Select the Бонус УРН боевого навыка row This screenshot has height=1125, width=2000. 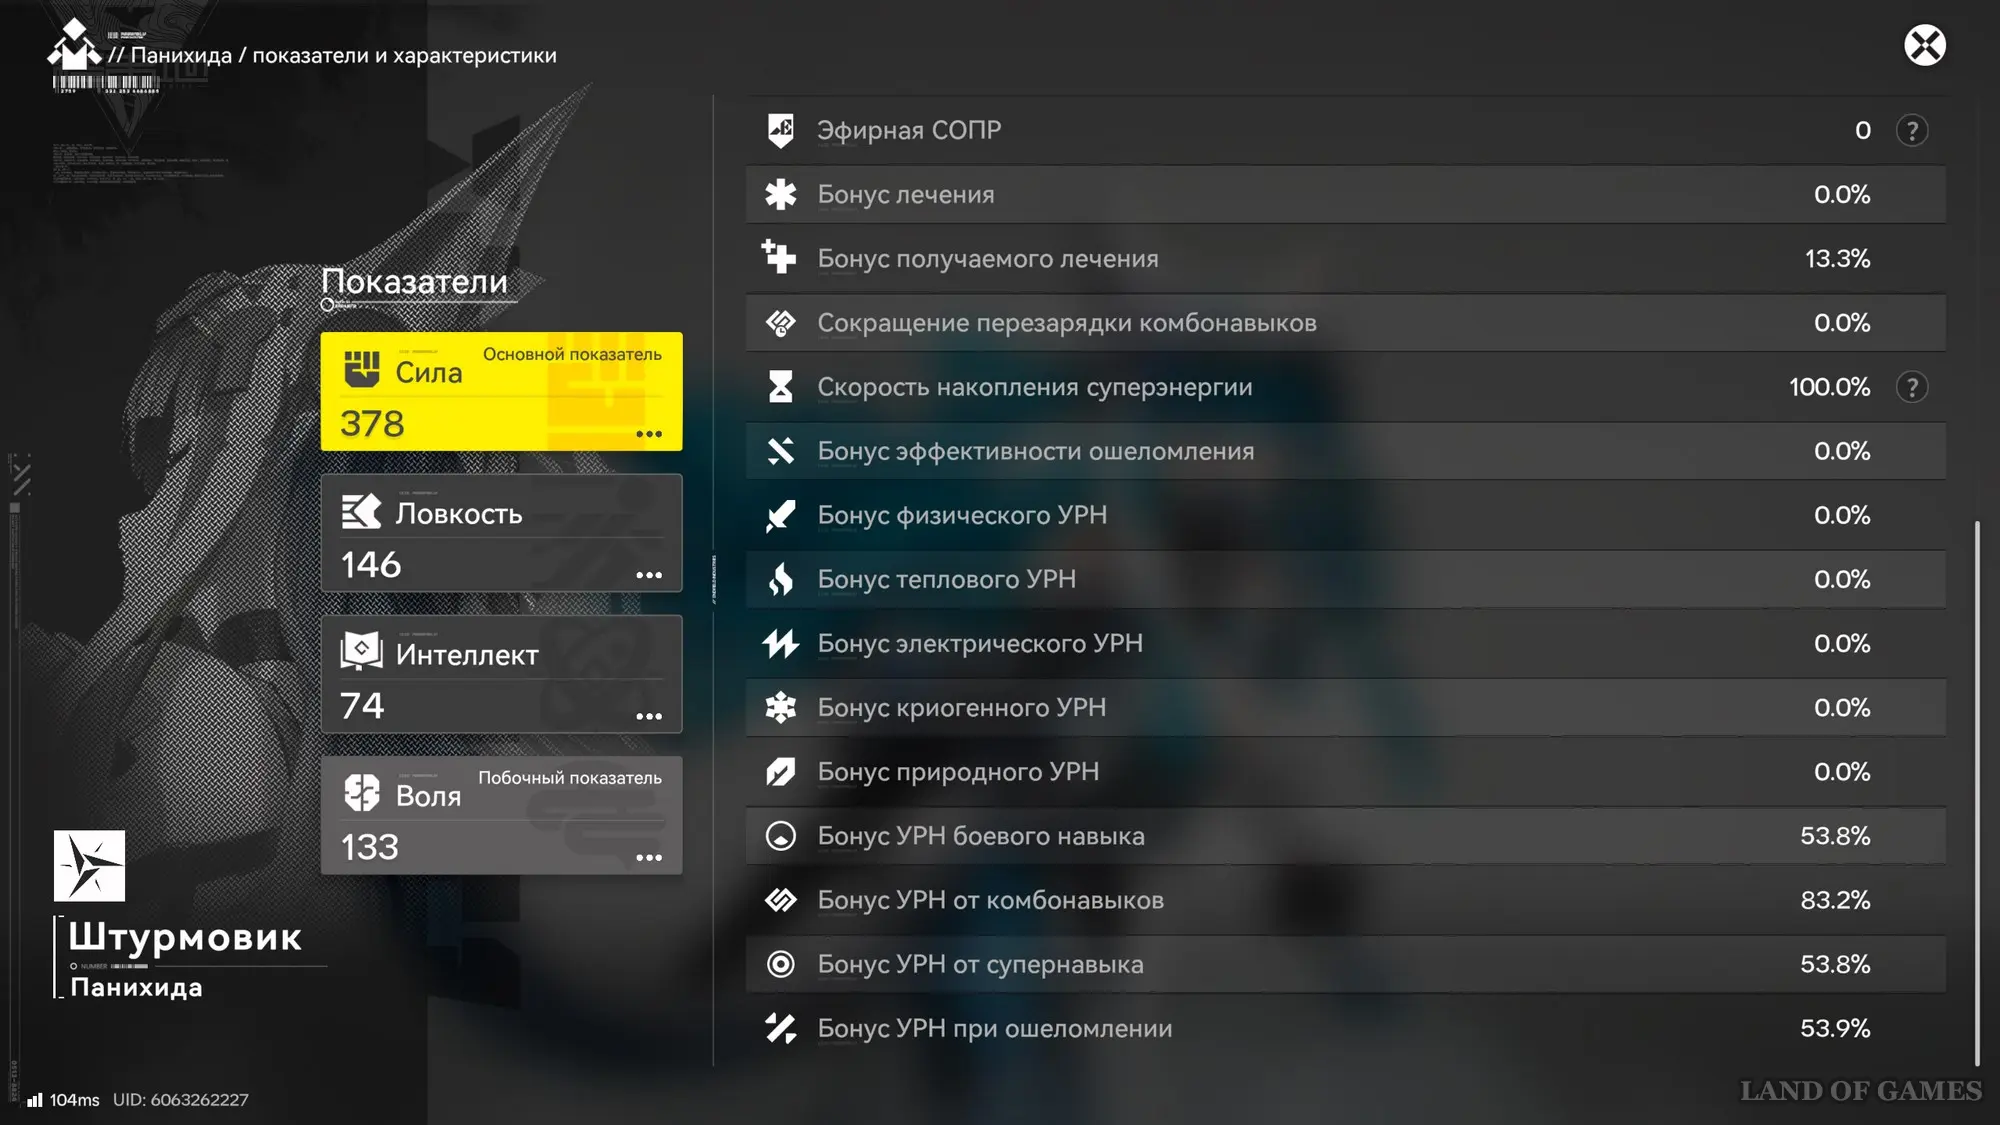(1345, 836)
